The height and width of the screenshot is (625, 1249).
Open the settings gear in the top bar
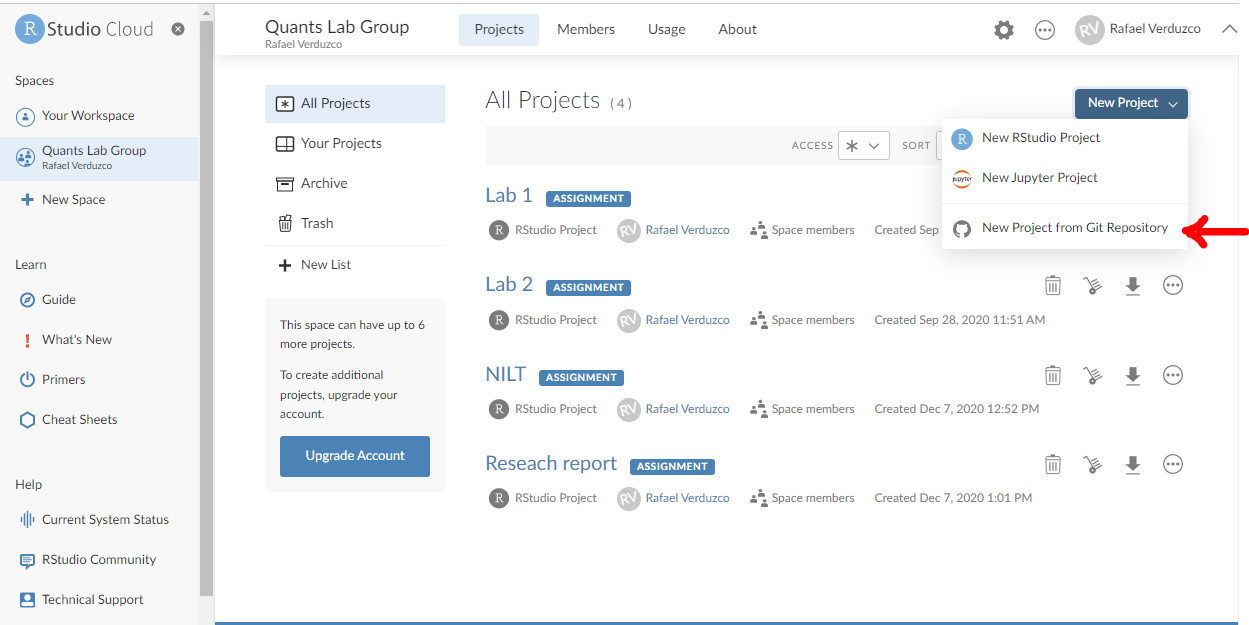pyautogui.click(x=1003, y=30)
